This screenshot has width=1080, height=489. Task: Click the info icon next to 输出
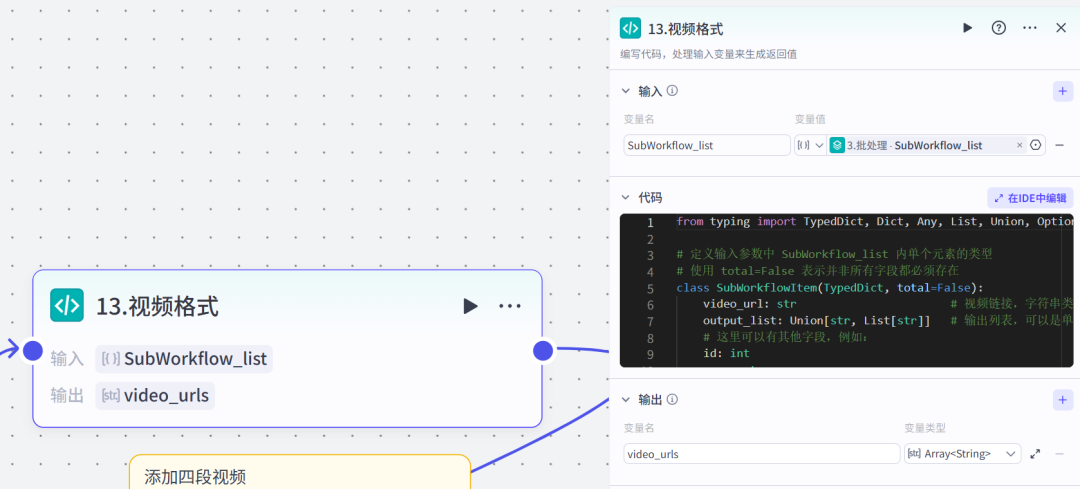(x=672, y=399)
